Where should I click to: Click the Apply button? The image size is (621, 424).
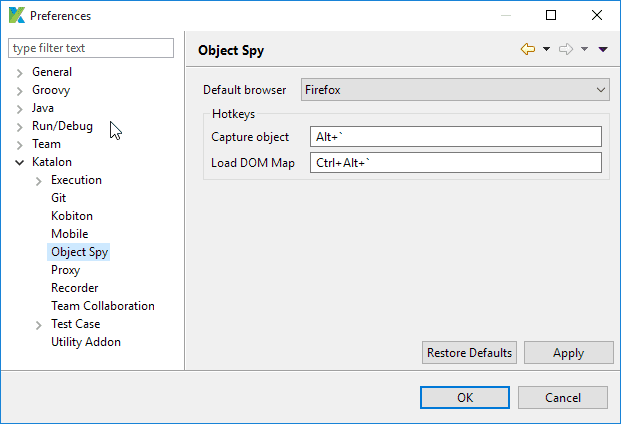[x=569, y=353]
